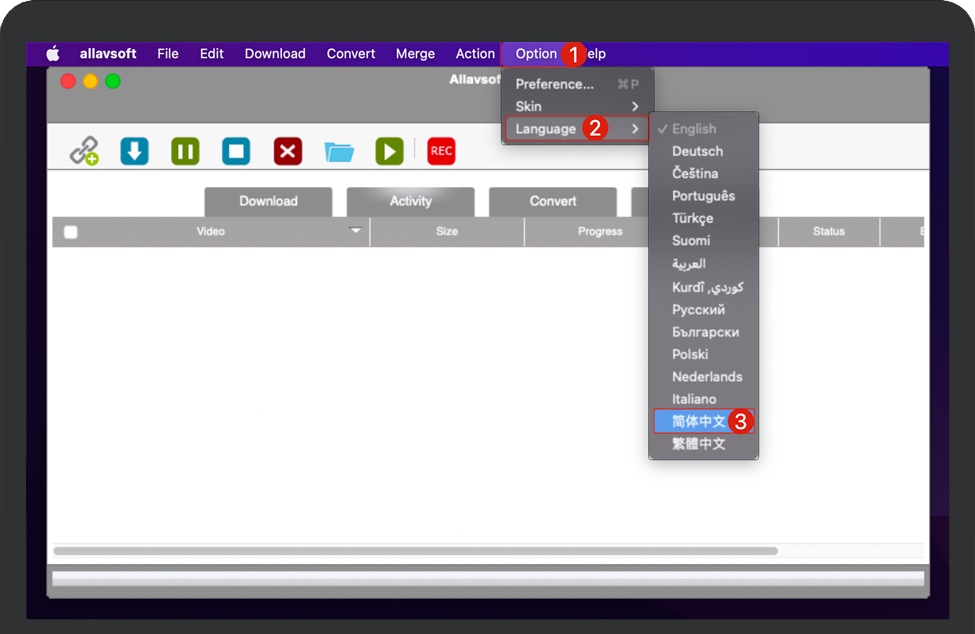Viewport: 975px width, 634px height.
Task: Expand the Video column dropdown arrow
Action: click(355, 230)
